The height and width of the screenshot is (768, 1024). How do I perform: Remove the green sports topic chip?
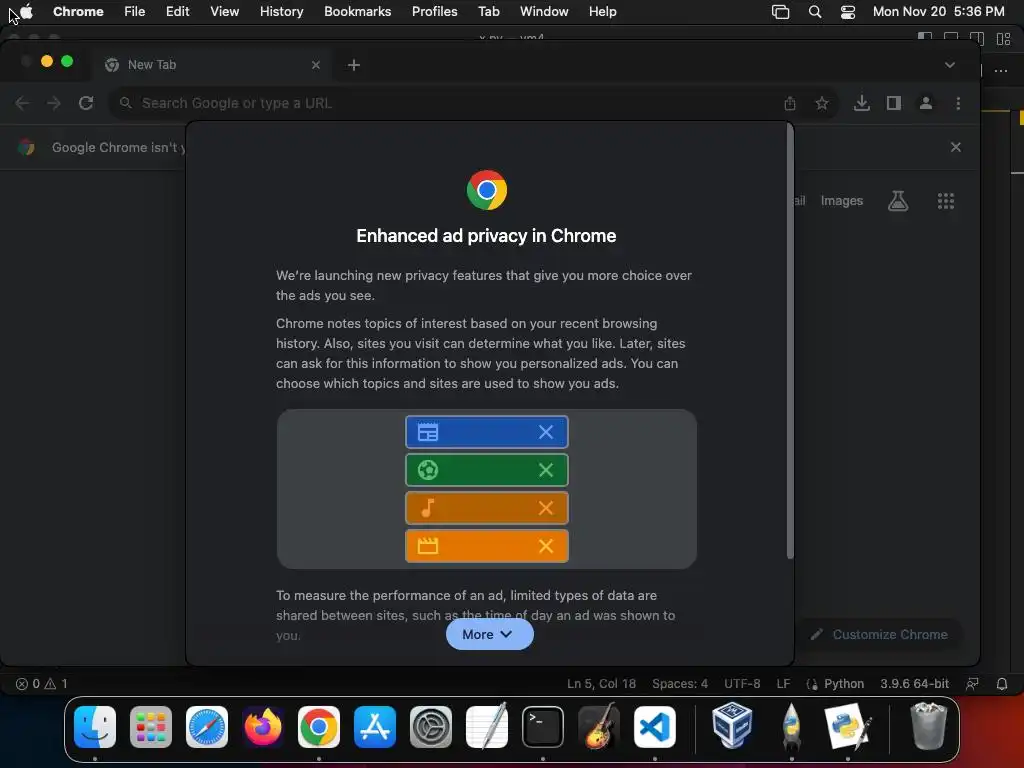coord(545,470)
